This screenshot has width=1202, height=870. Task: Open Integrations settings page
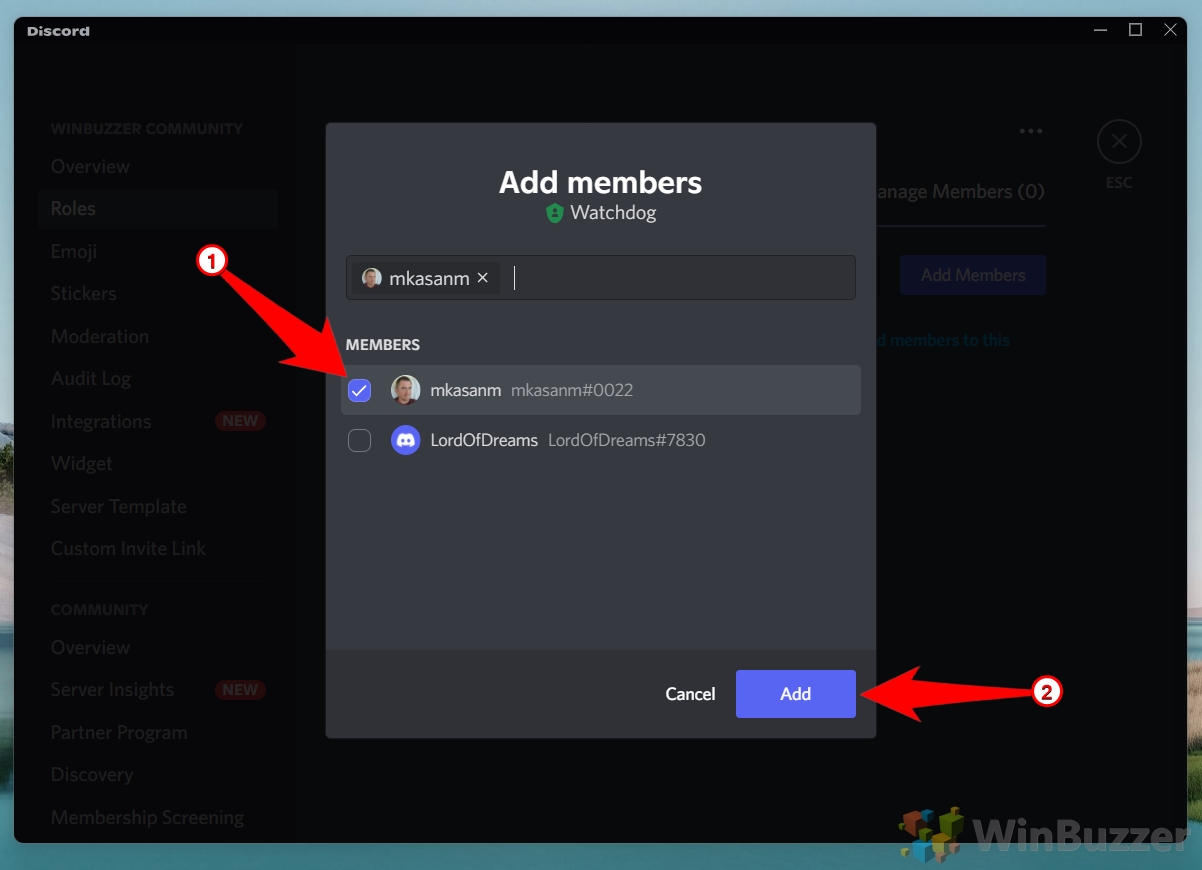coord(101,421)
